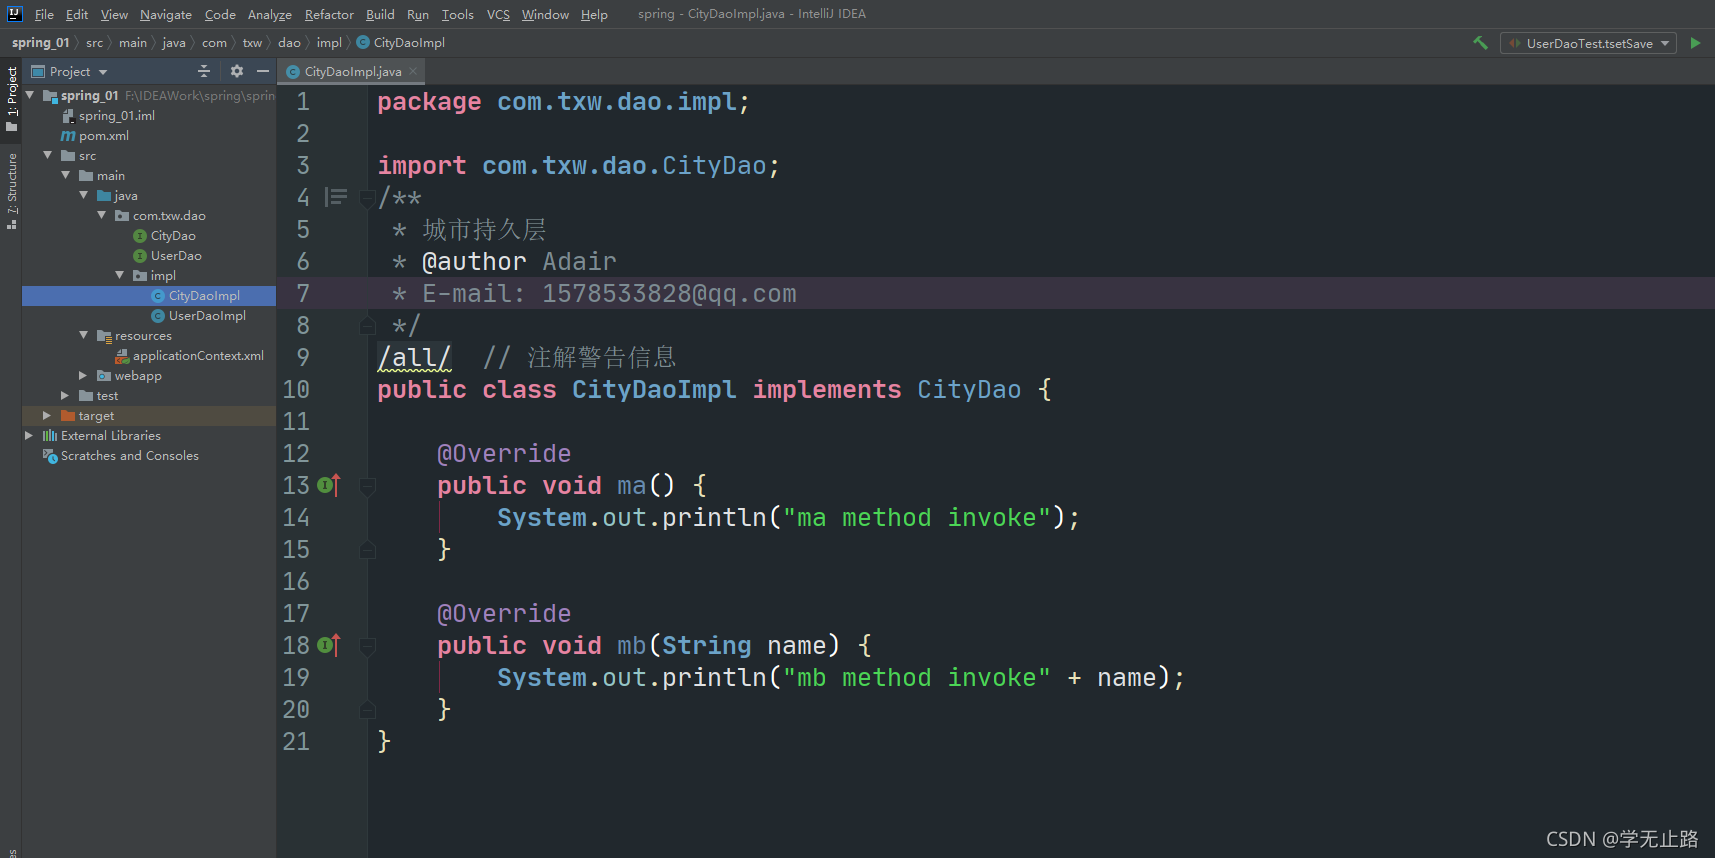Fold the Javadoc comment at line 4
This screenshot has width=1715, height=858.
click(x=367, y=197)
